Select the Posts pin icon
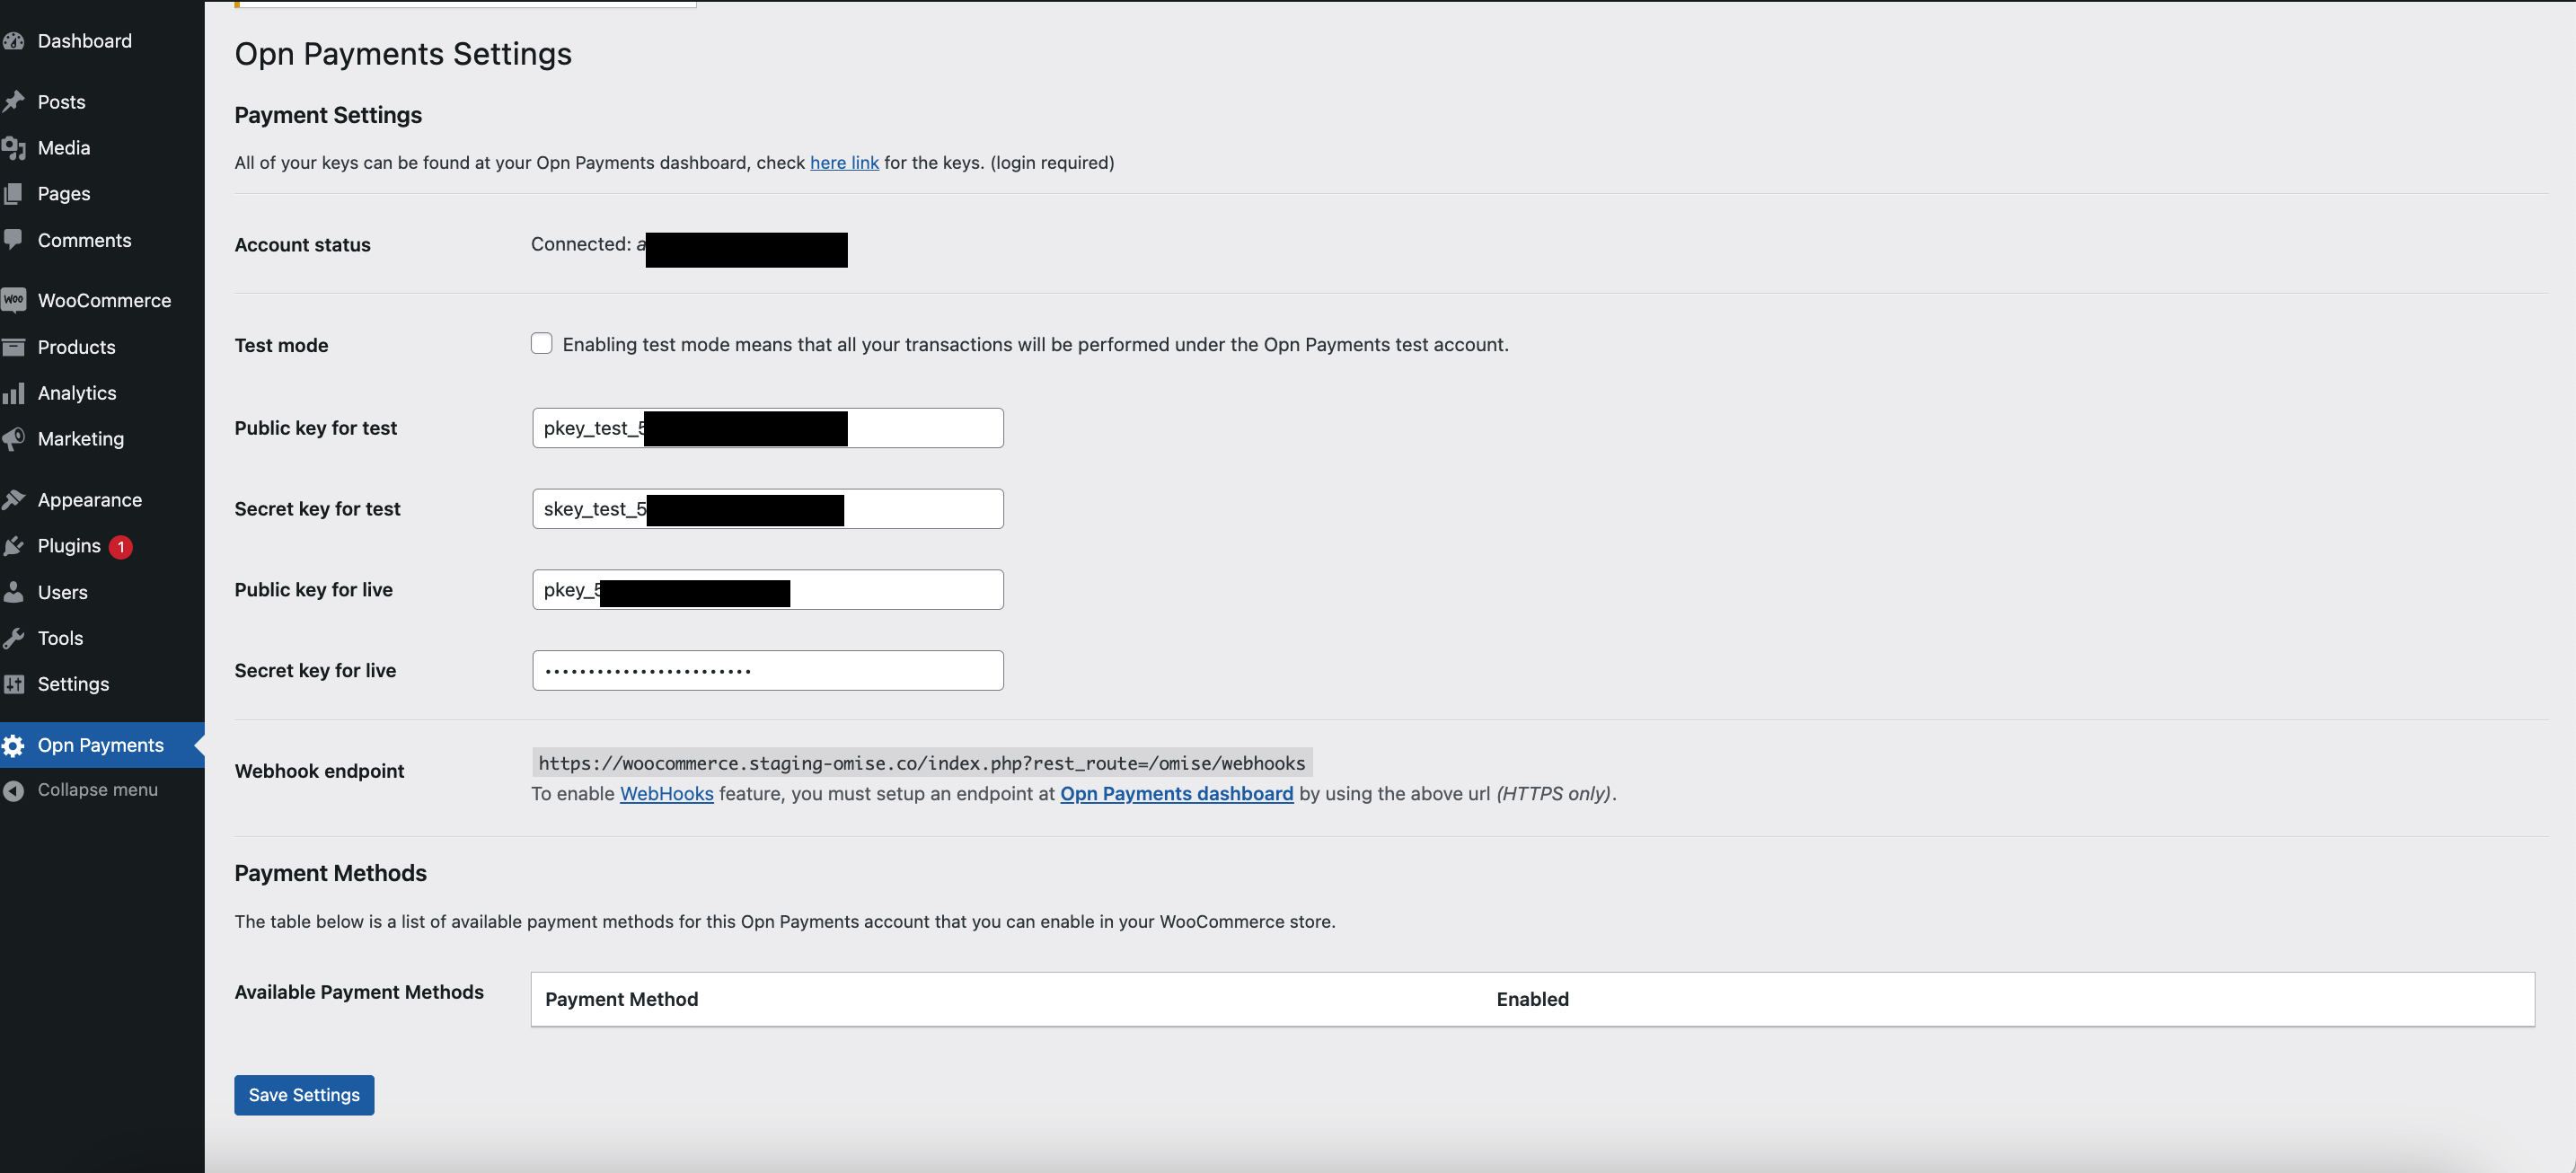The width and height of the screenshot is (2576, 1173). [x=14, y=101]
